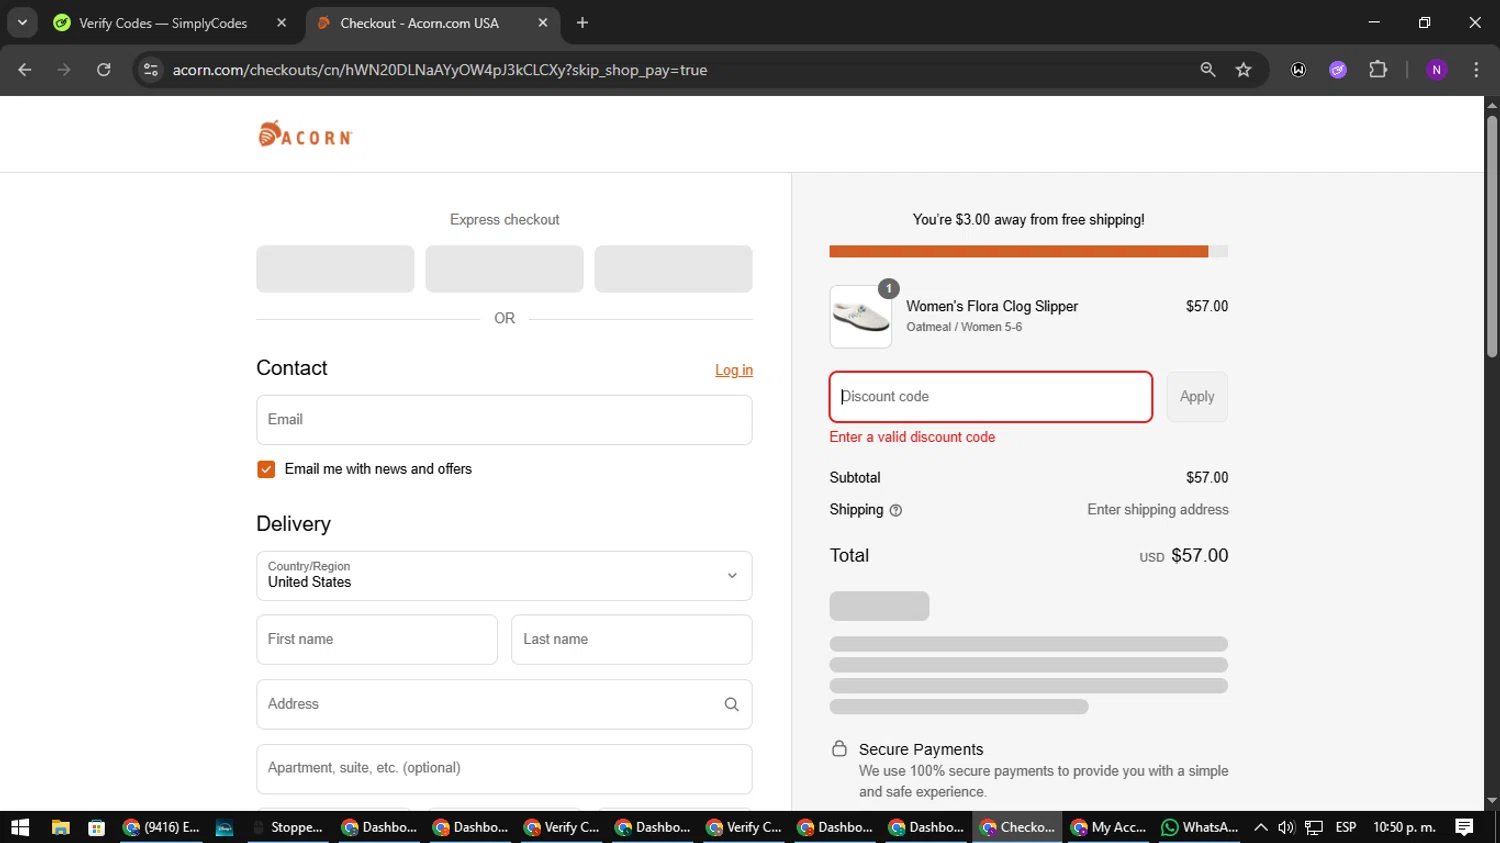Click the search icon in Address field
1500x843 pixels.
732,705
